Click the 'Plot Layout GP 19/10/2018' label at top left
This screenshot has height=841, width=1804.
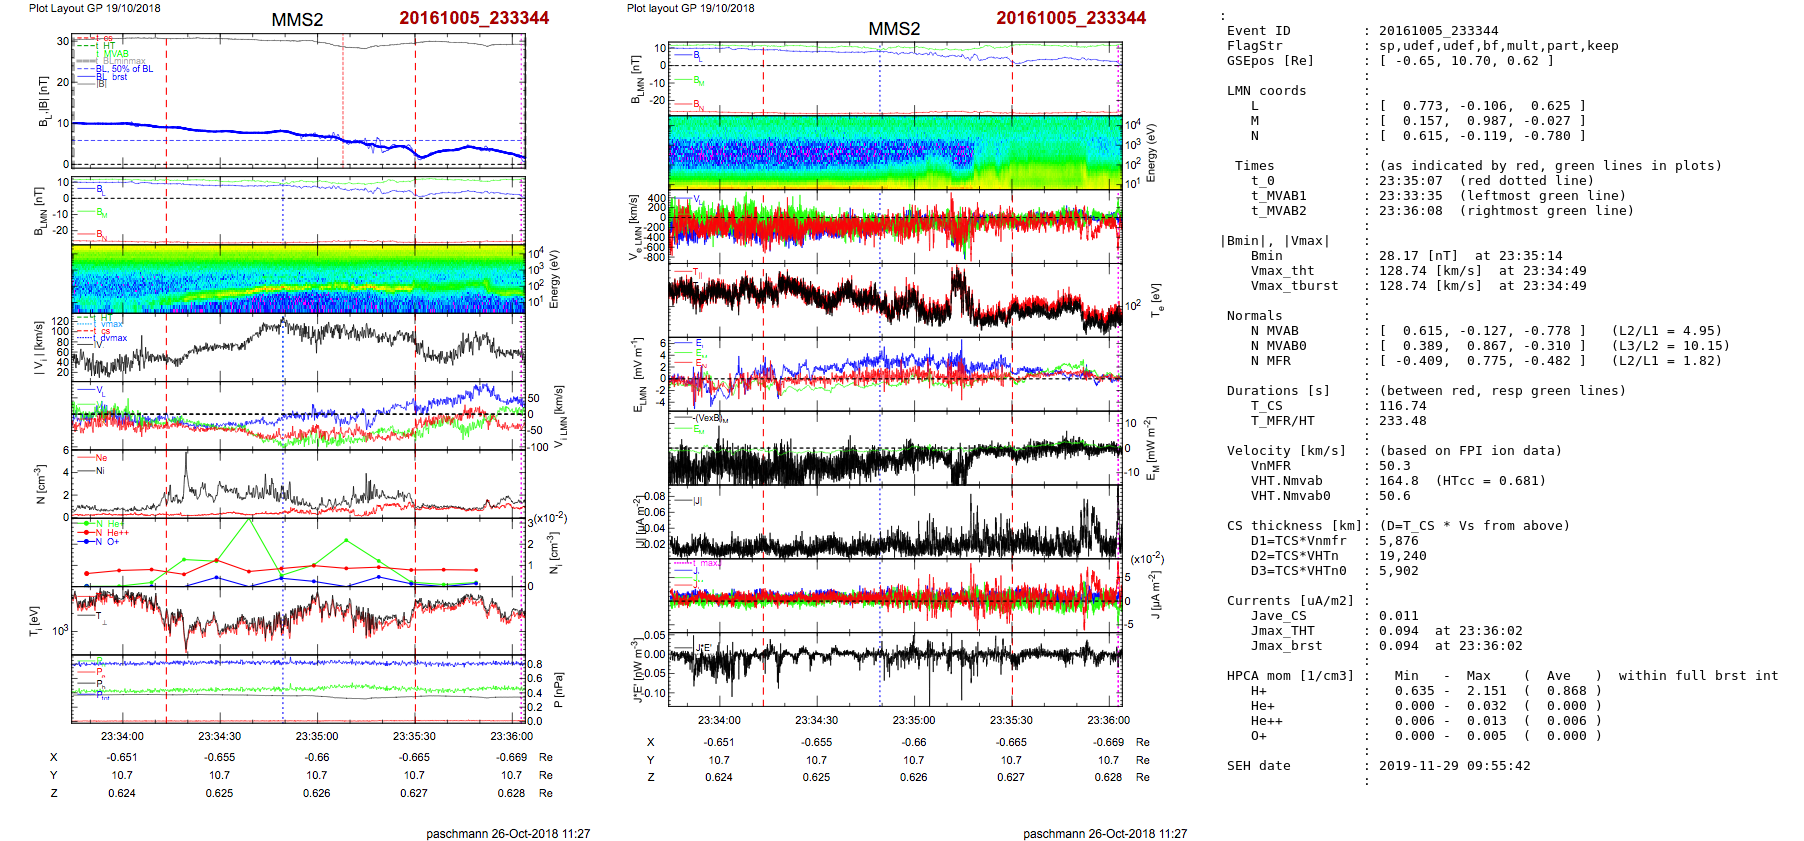pos(95,8)
